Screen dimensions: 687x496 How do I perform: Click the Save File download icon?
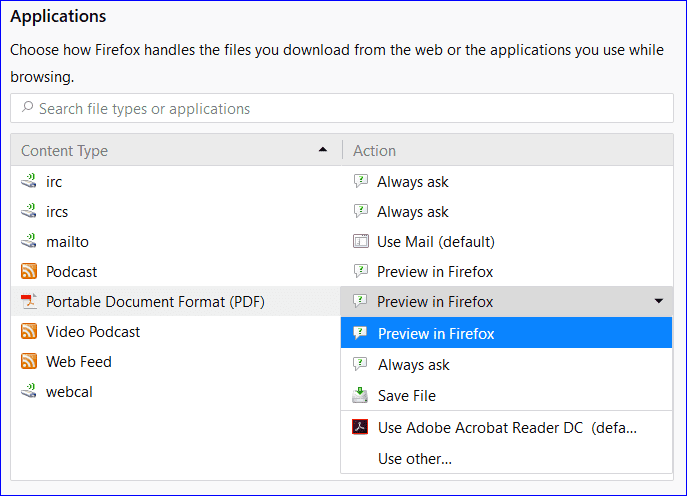[x=361, y=396]
